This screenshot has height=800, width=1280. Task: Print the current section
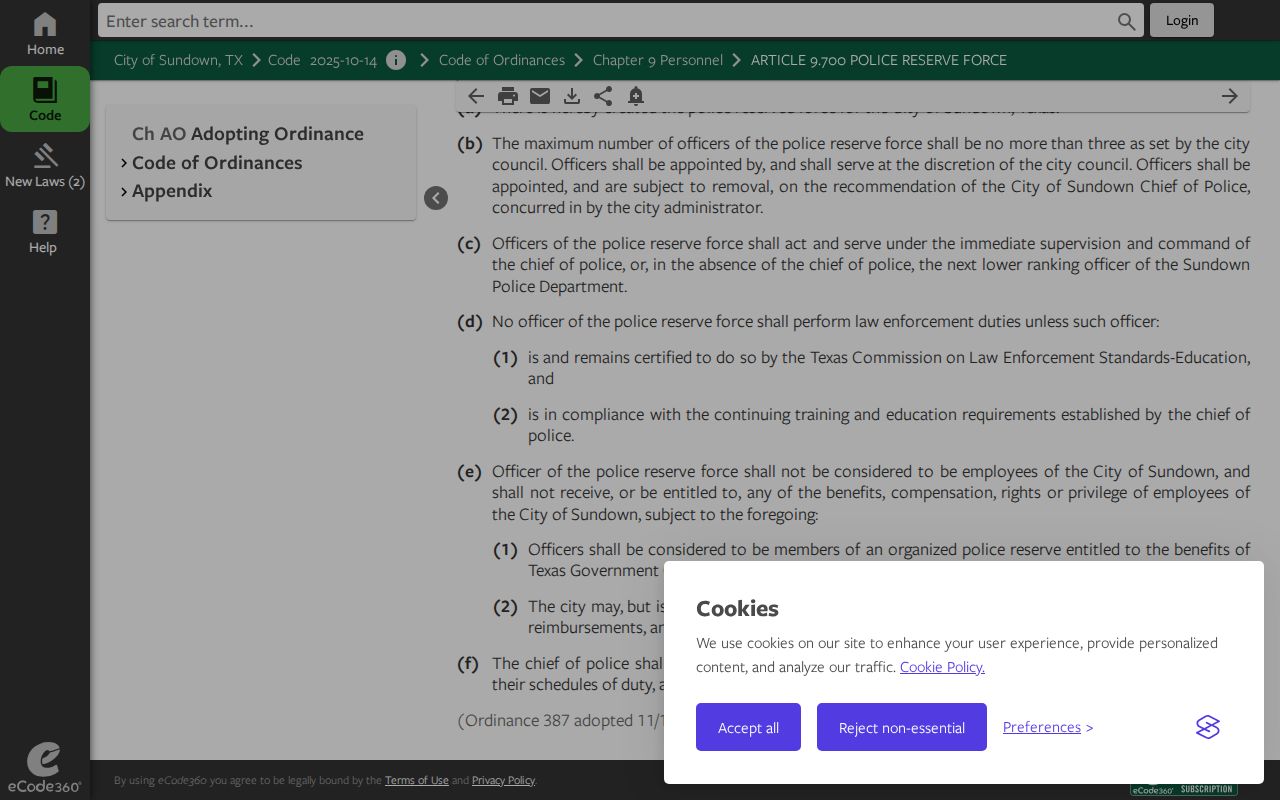[x=508, y=96]
